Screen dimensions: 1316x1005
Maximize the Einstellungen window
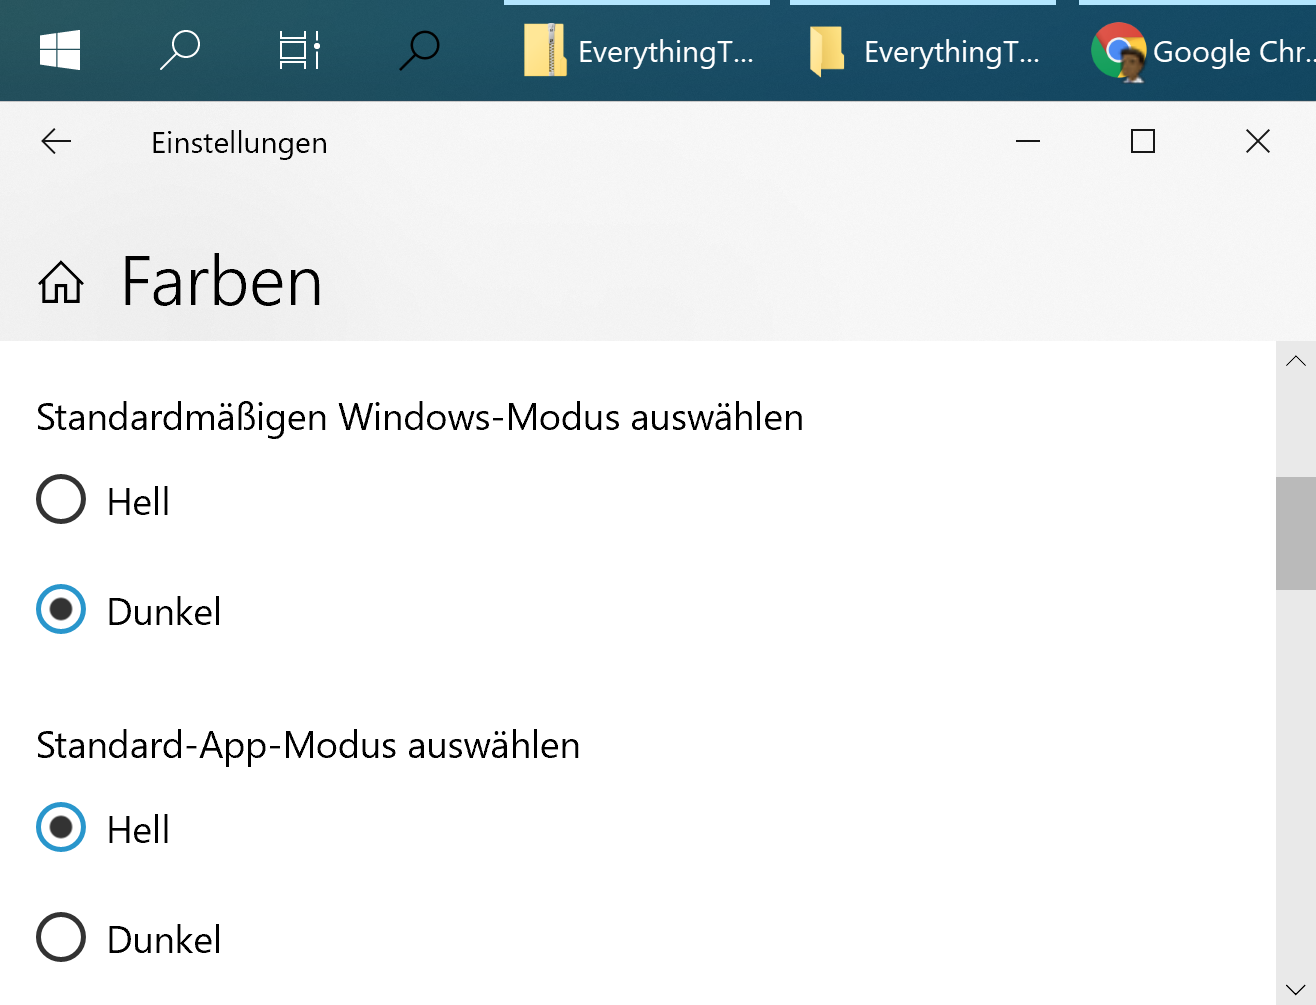point(1142,141)
